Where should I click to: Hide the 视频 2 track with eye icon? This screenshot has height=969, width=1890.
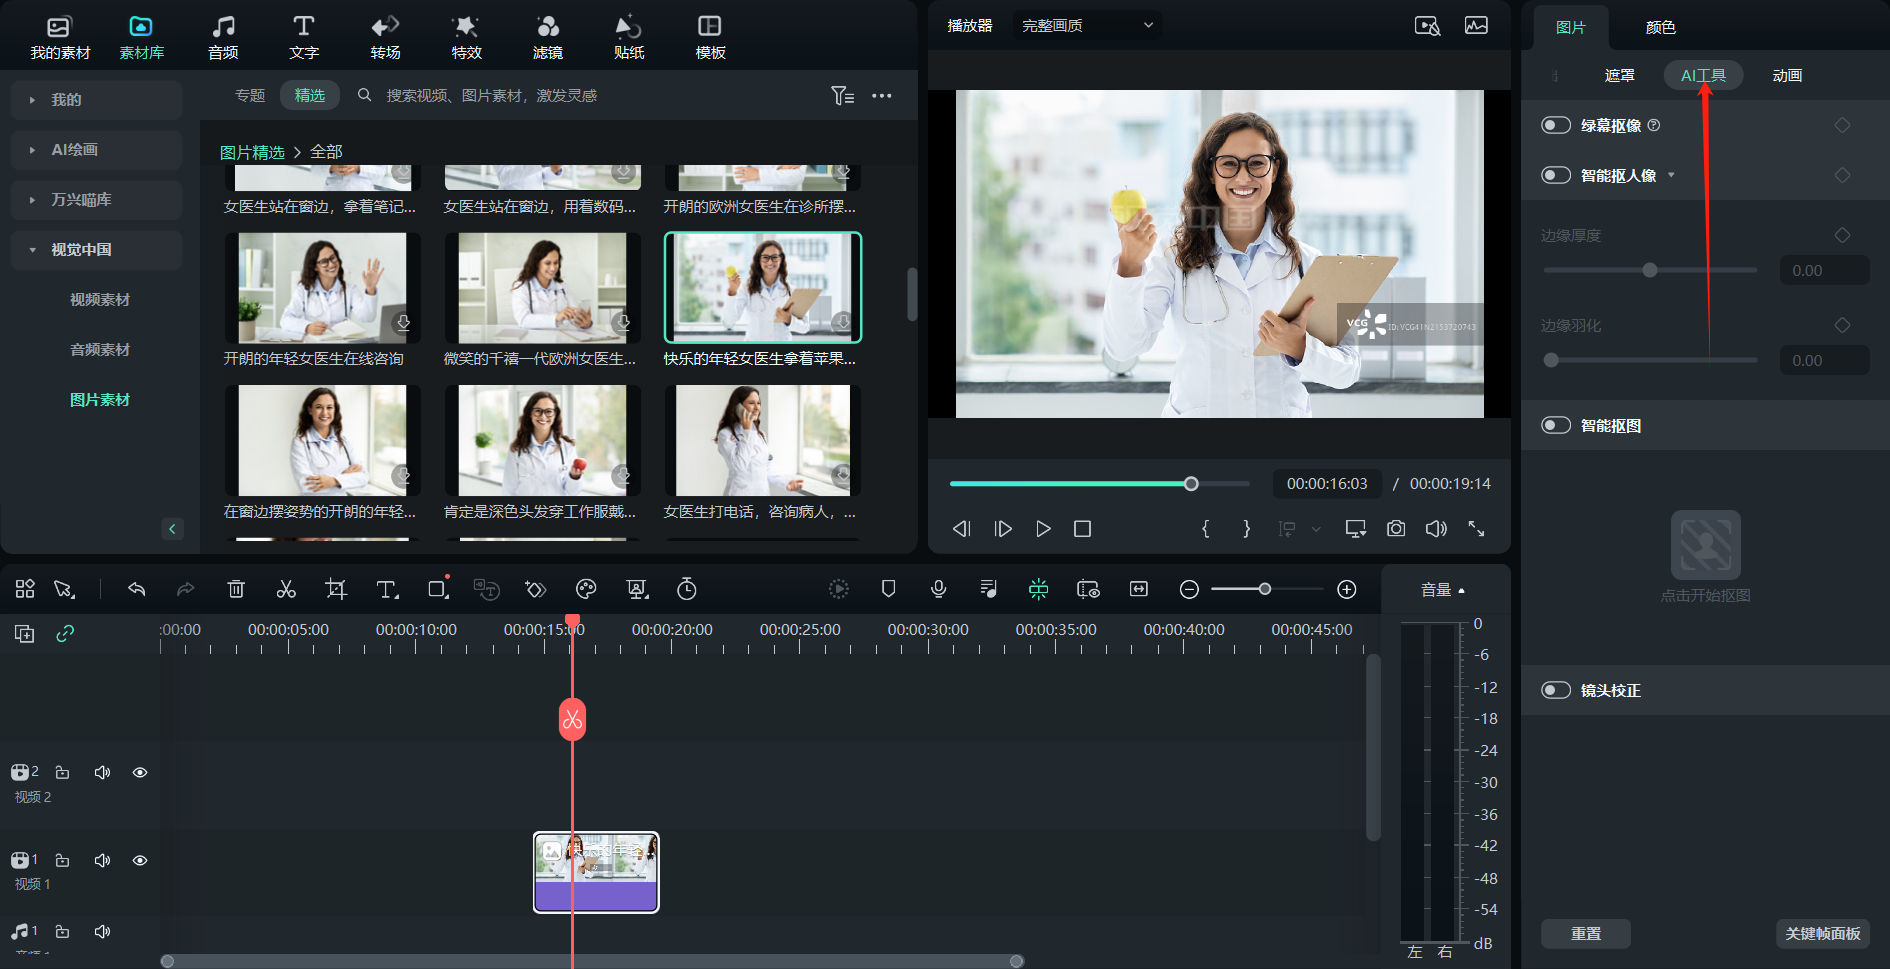point(140,772)
